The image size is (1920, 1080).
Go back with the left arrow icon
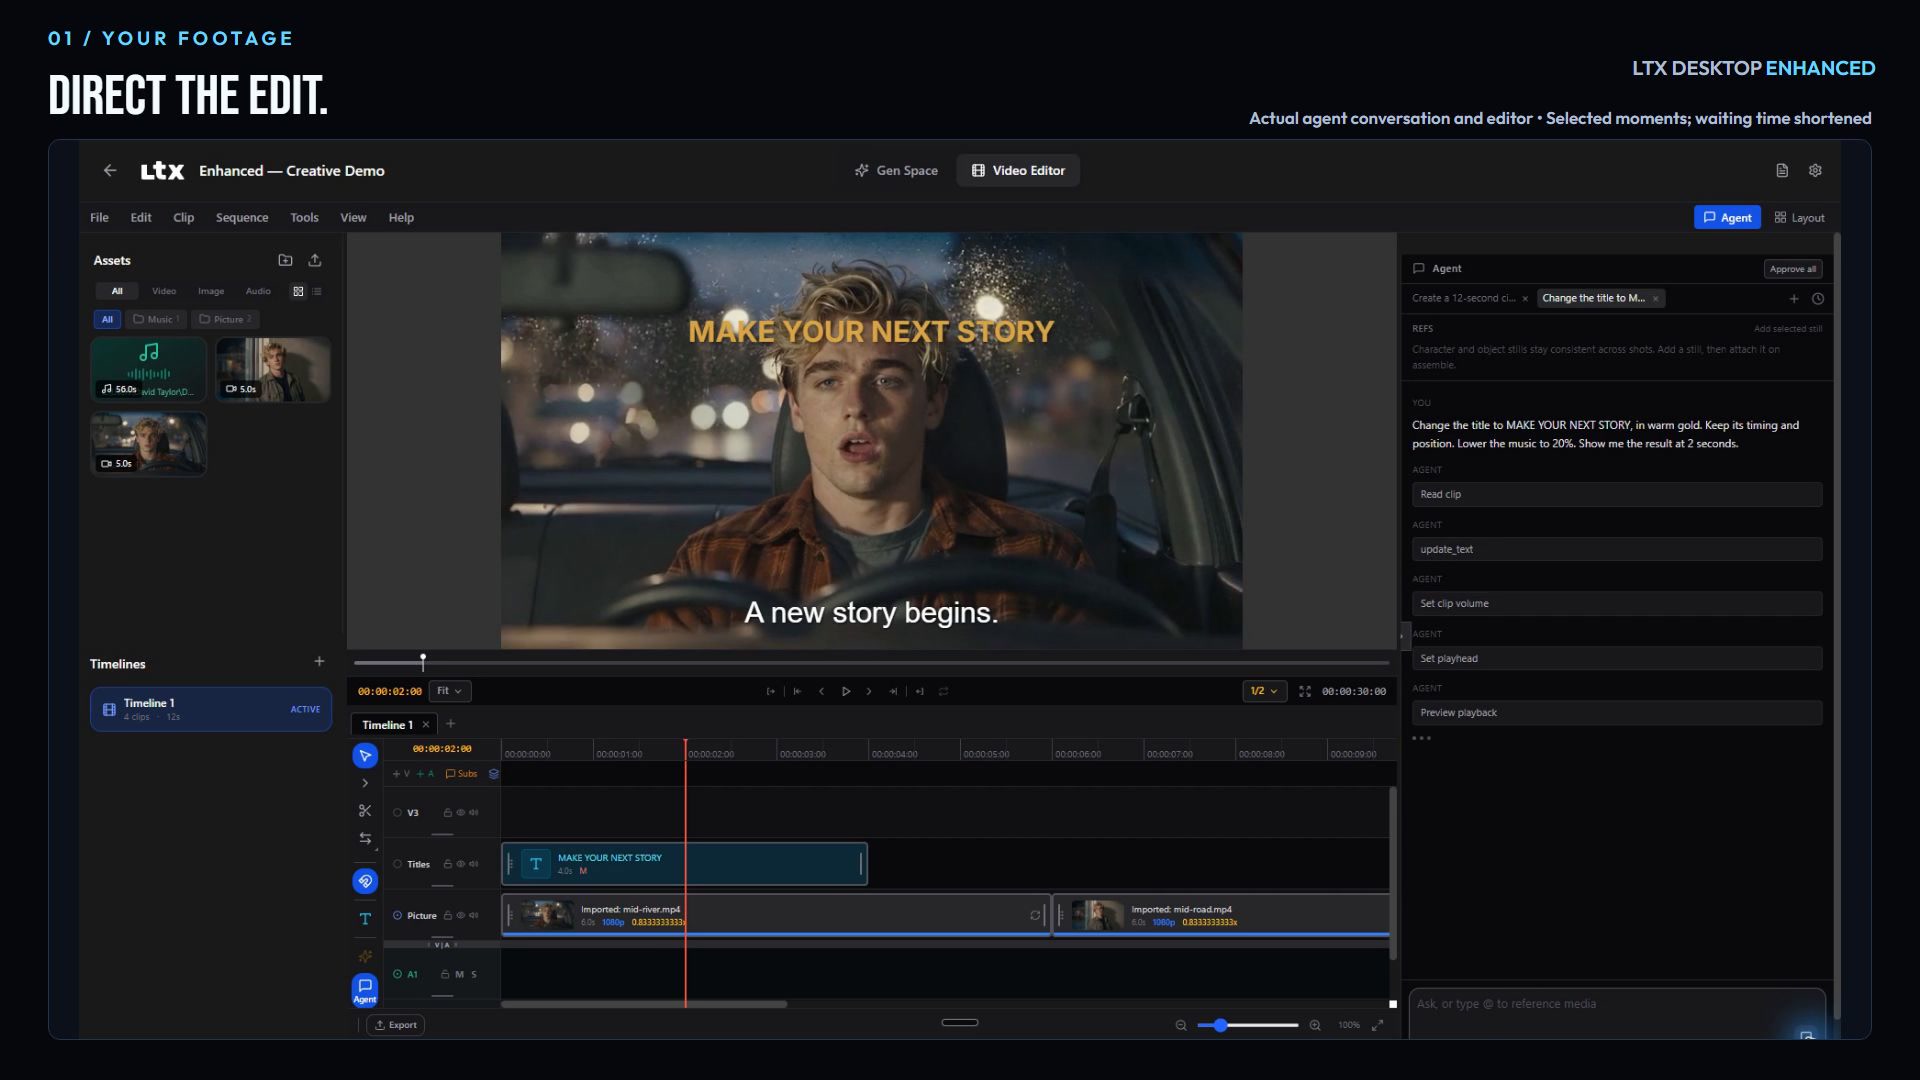pyautogui.click(x=110, y=171)
